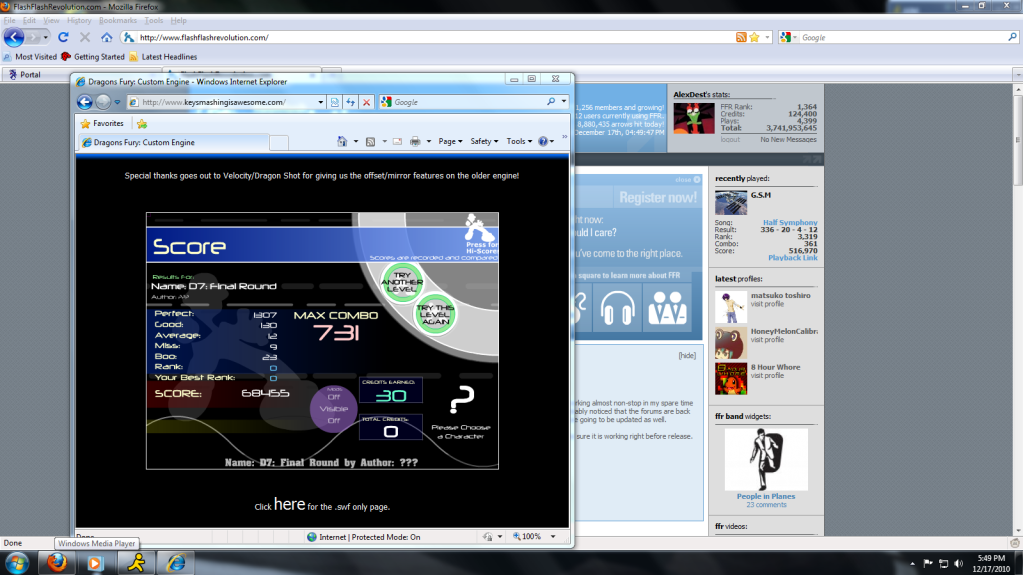
Task: Open Firefox Bookmarks menu
Action: coord(118,20)
